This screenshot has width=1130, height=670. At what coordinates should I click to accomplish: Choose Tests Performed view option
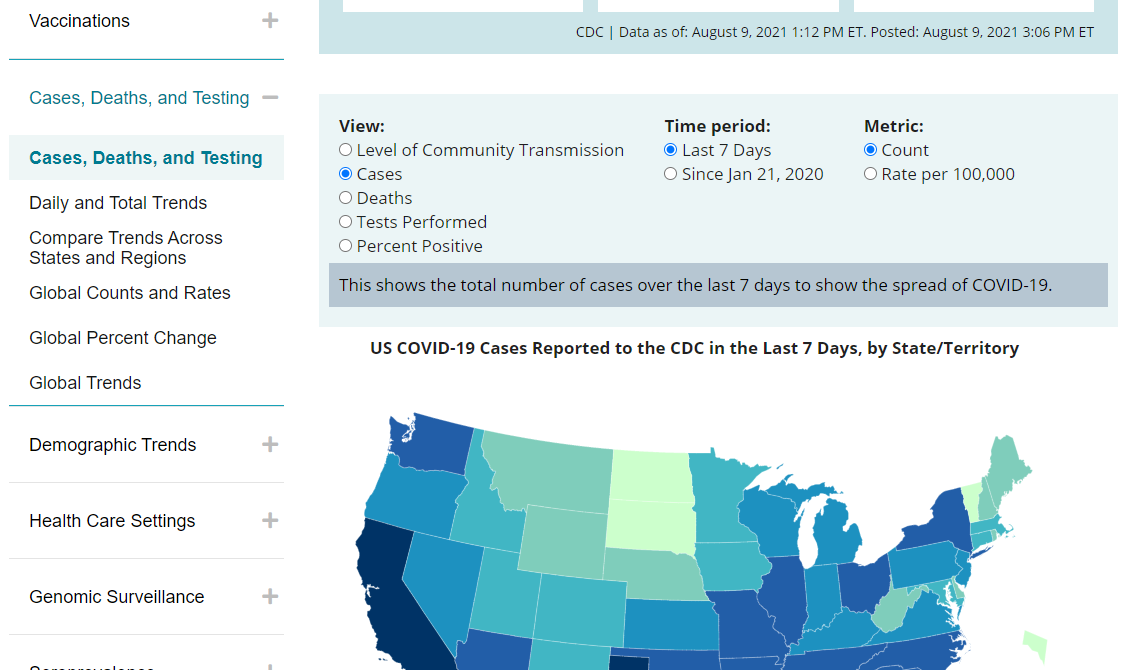click(x=346, y=222)
